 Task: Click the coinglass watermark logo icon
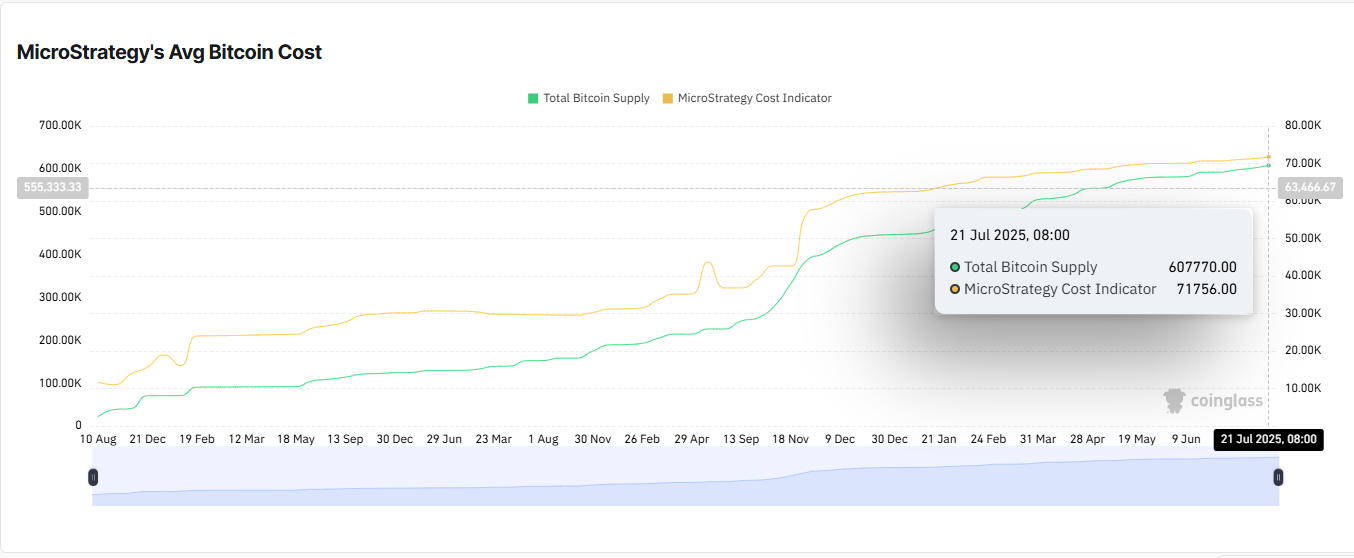pyautogui.click(x=1174, y=401)
